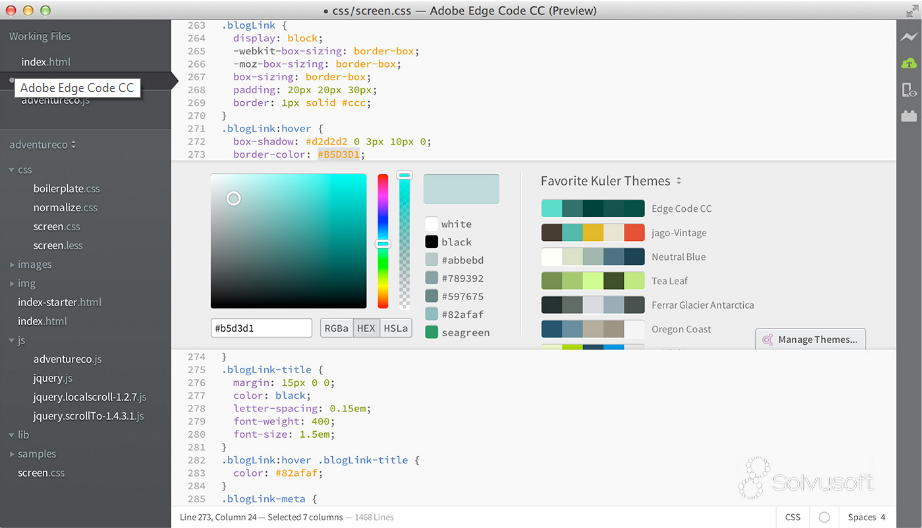The image size is (922, 528).
Task: Click the hex color input field
Action: [x=261, y=328]
